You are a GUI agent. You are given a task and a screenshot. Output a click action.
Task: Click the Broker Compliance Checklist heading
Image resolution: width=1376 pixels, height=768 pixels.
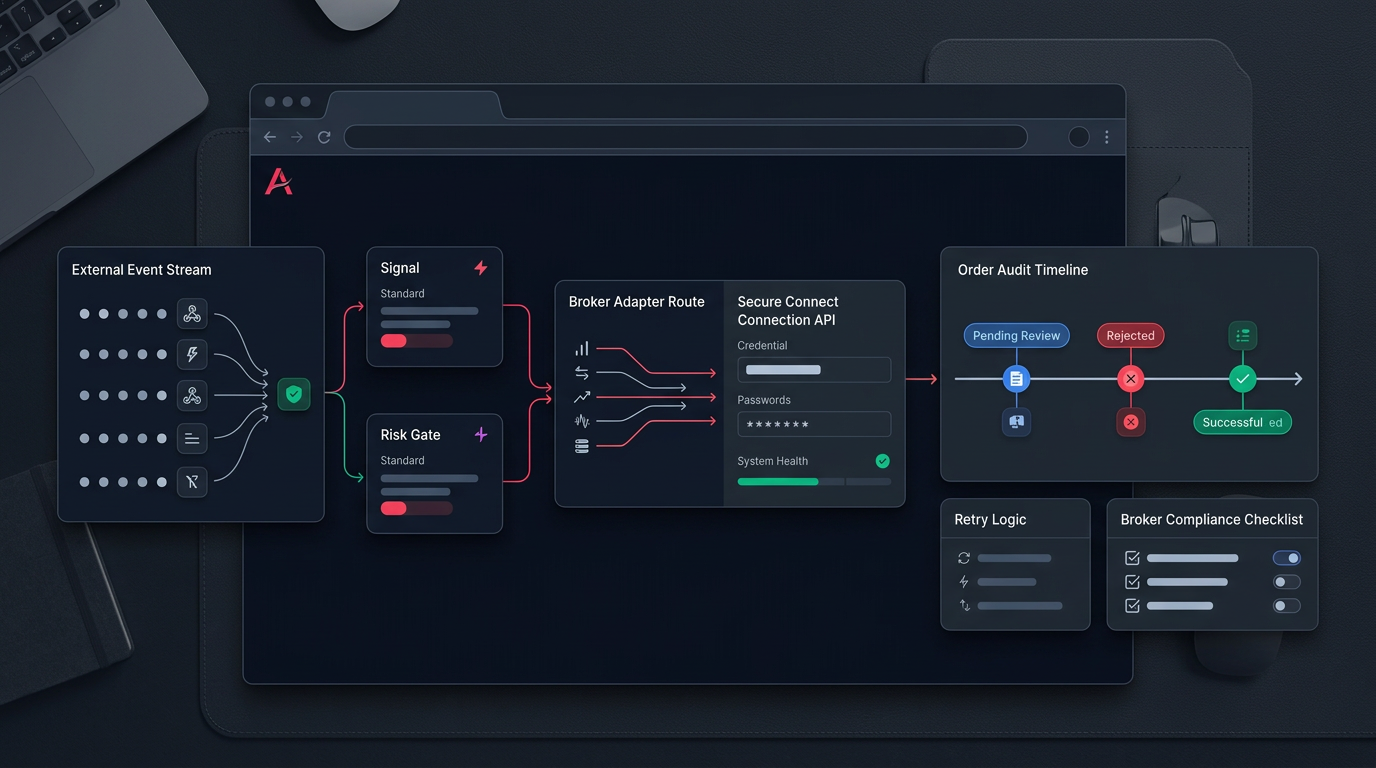click(x=1211, y=520)
